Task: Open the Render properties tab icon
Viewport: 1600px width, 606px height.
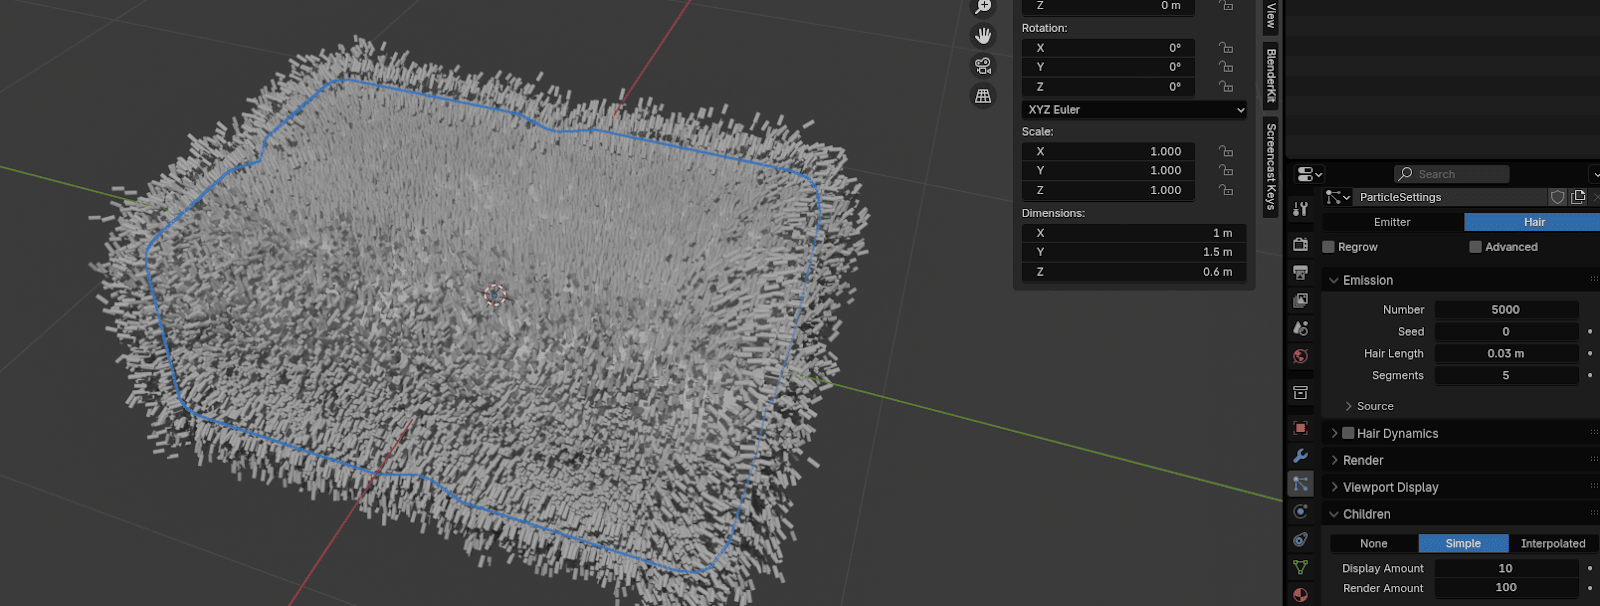Action: (x=1300, y=244)
